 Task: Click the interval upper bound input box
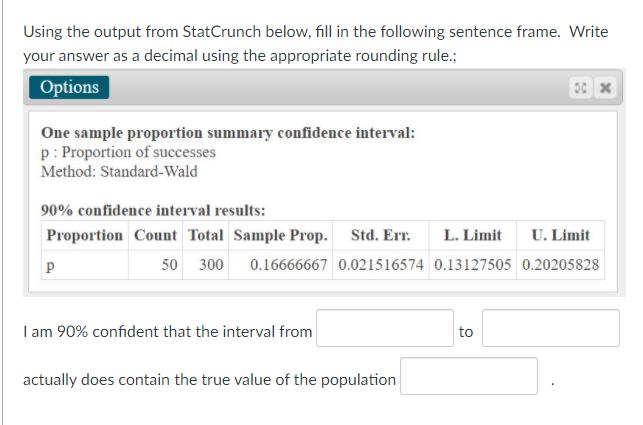click(551, 329)
